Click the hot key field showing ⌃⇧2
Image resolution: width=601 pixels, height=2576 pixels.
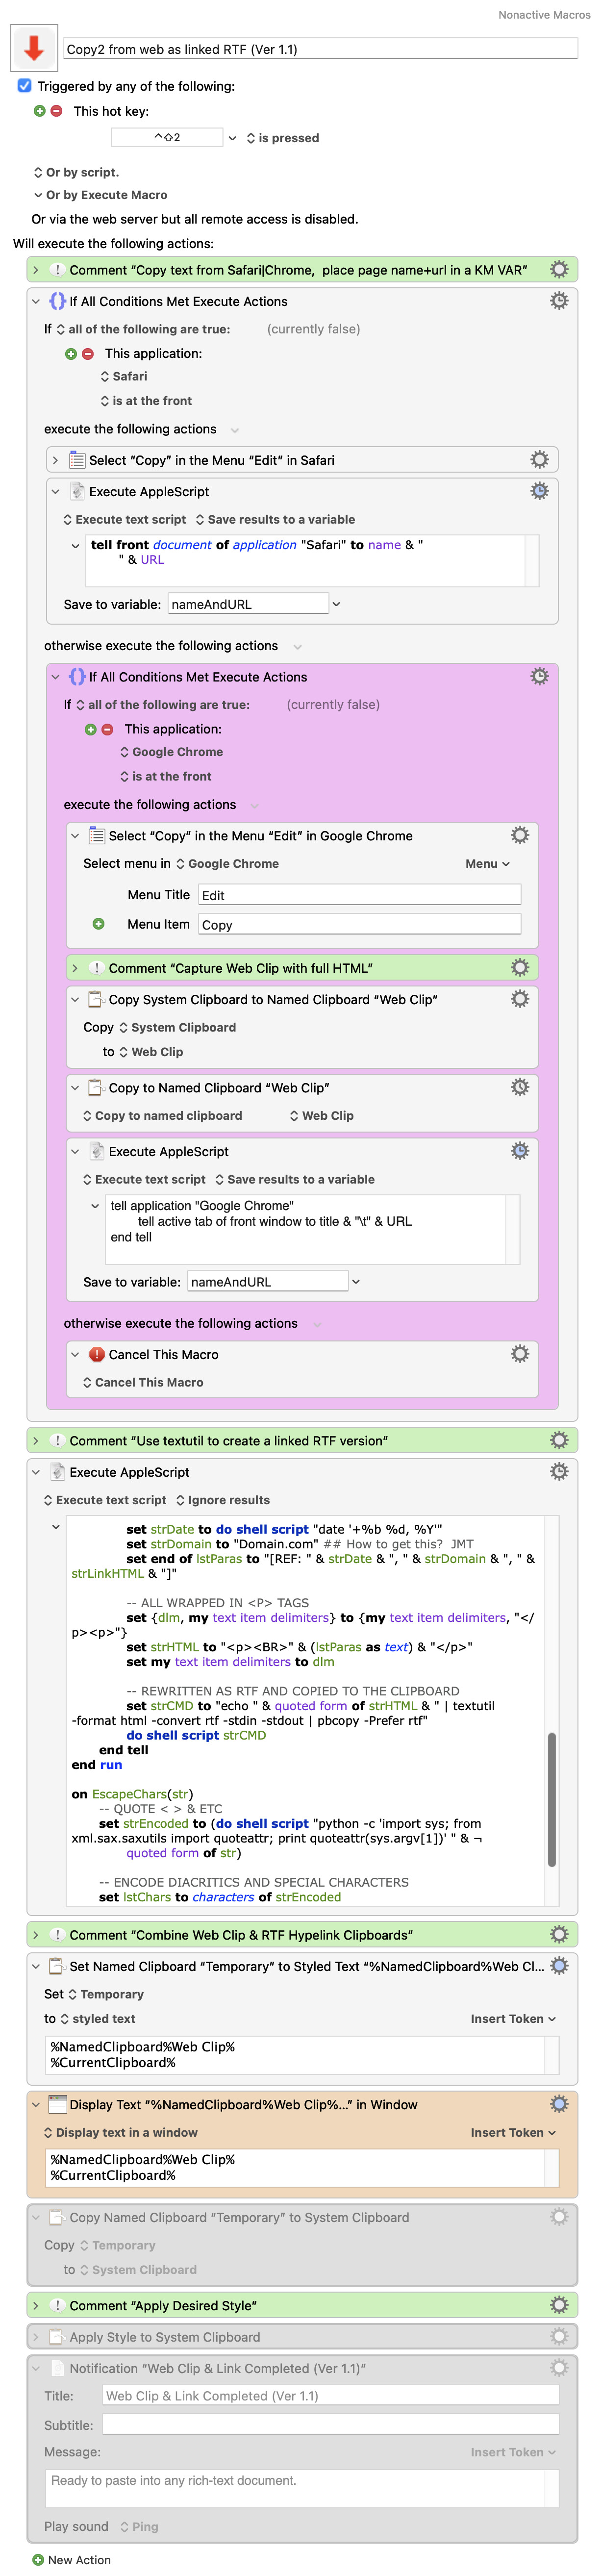pos(167,137)
